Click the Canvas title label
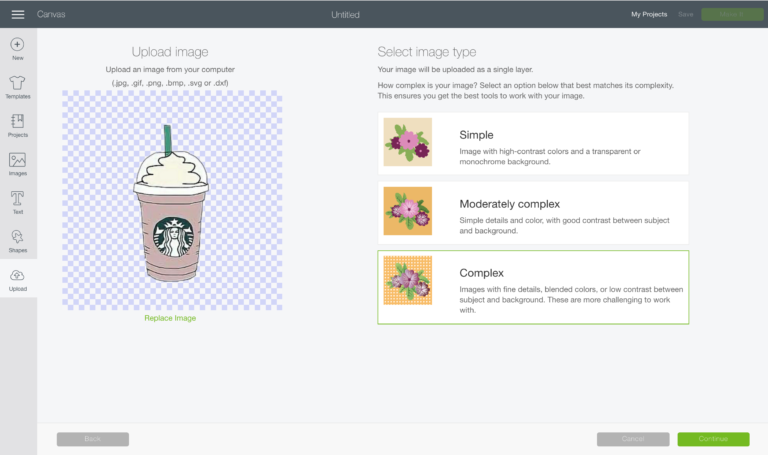Viewport: 768px width, 455px height. (51, 14)
